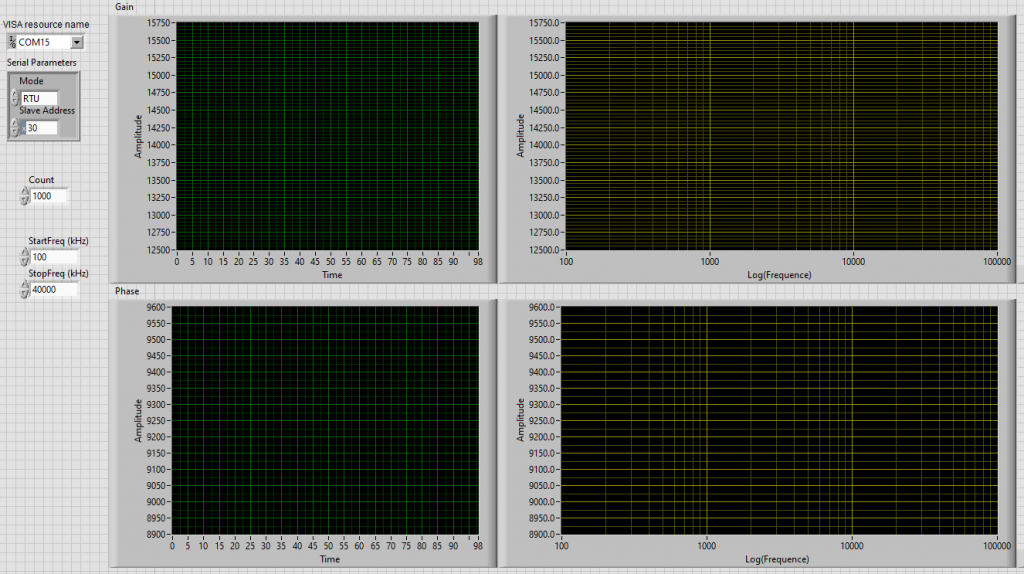Open the Mode selector showing RTU

(39, 98)
